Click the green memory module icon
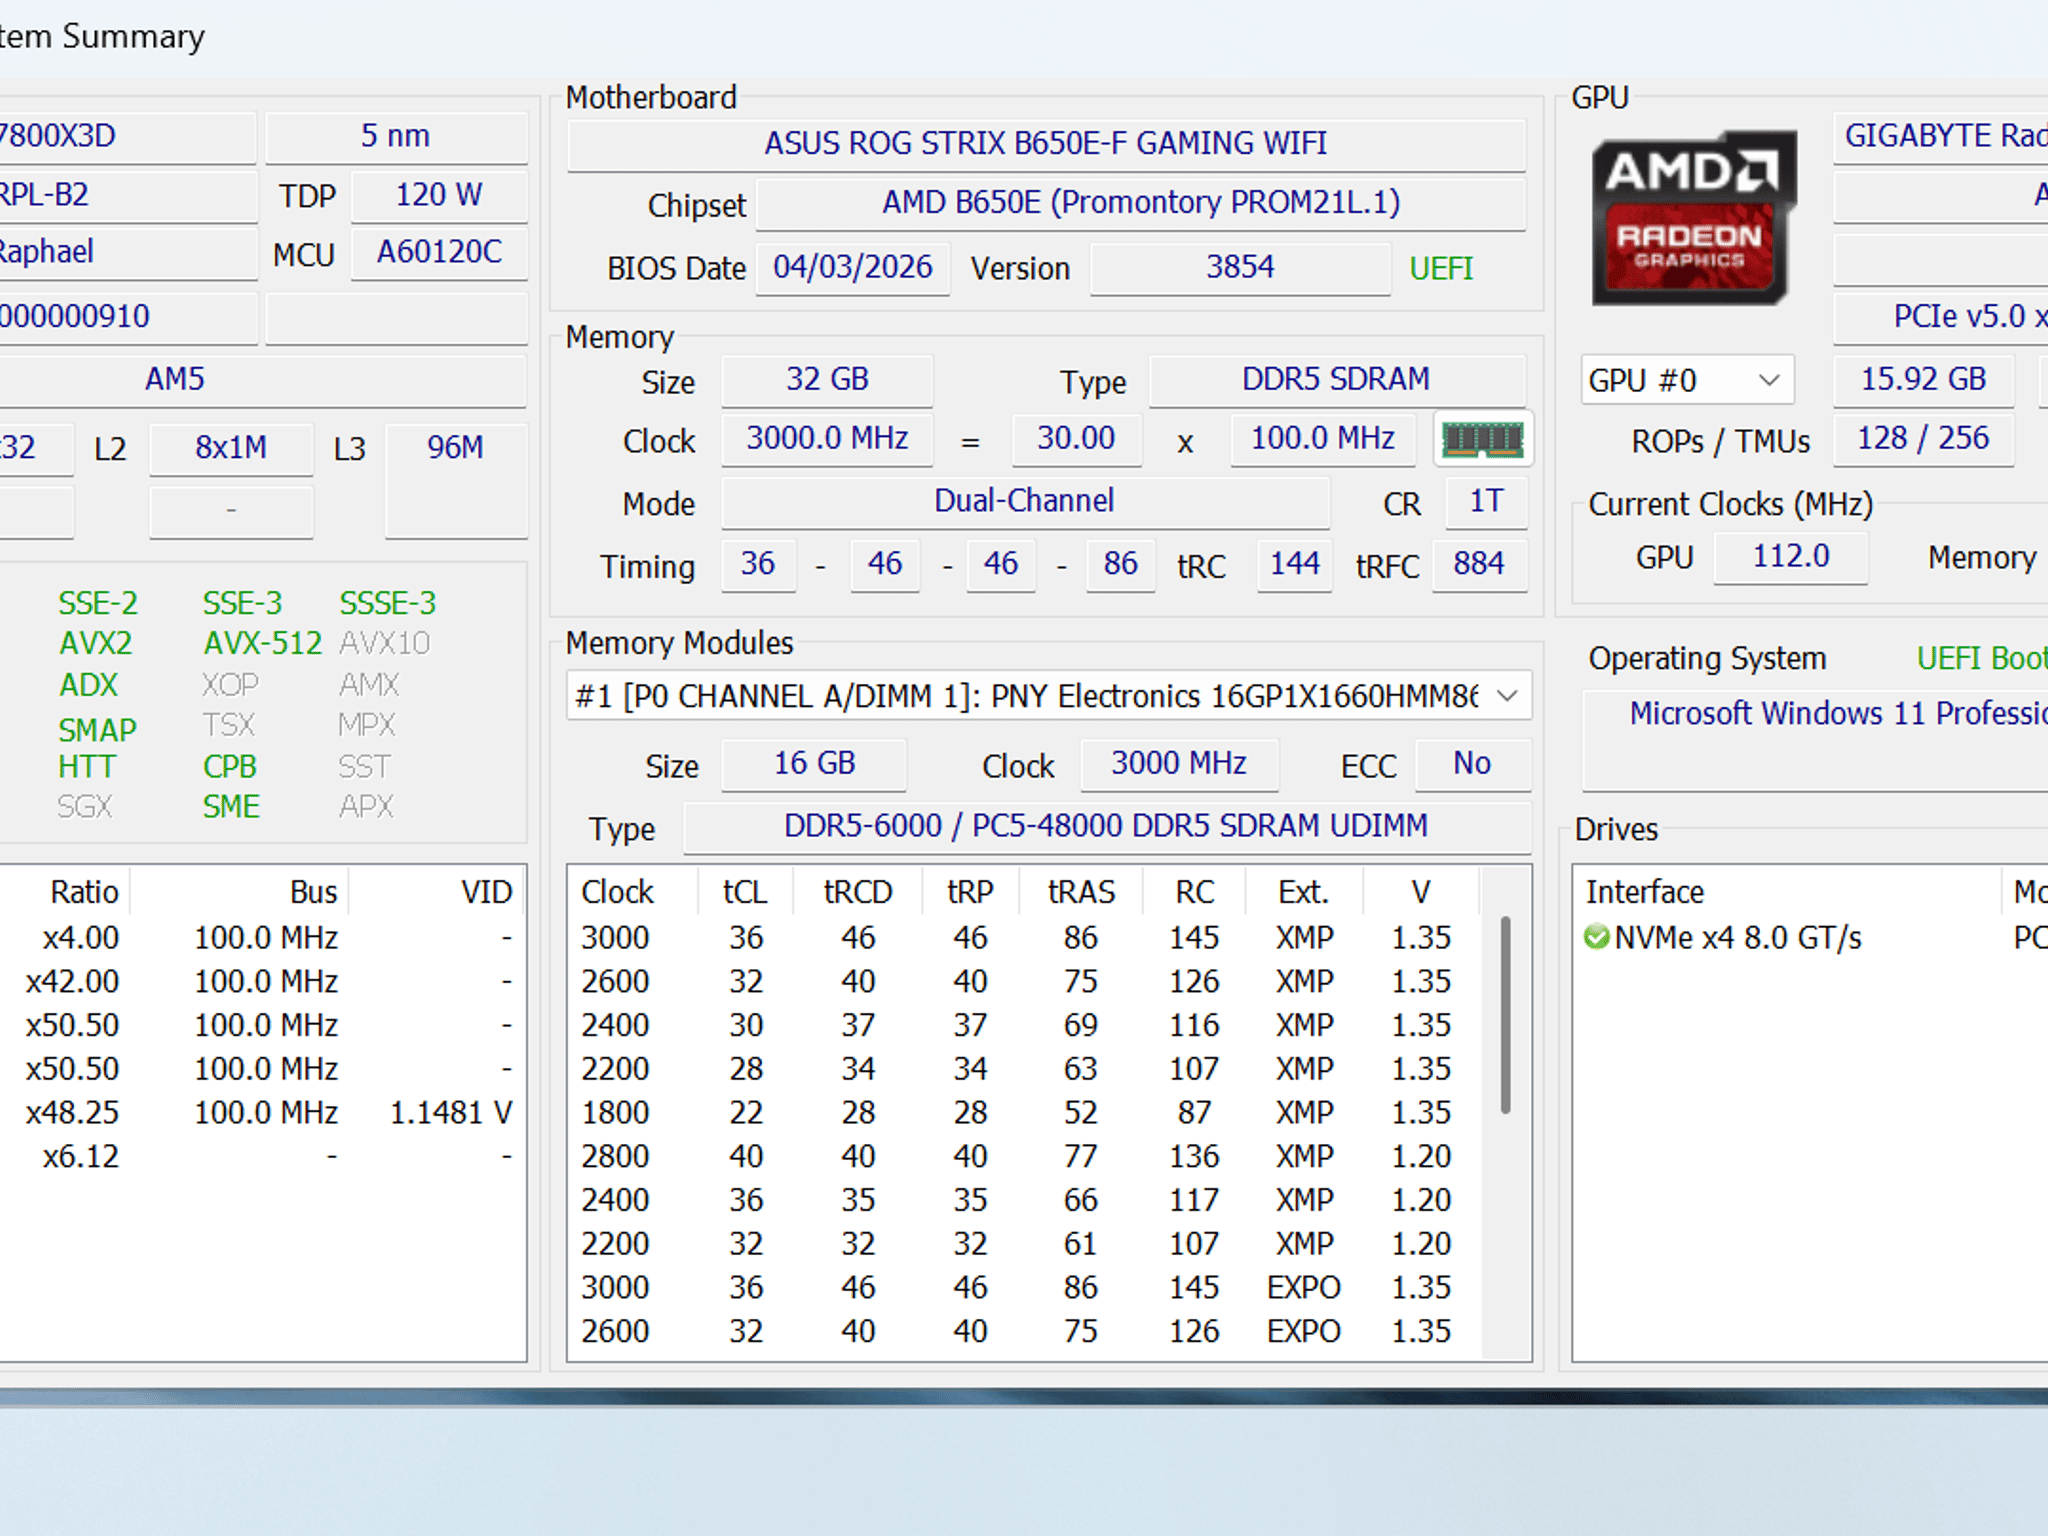The image size is (2048, 1536). pos(1483,439)
